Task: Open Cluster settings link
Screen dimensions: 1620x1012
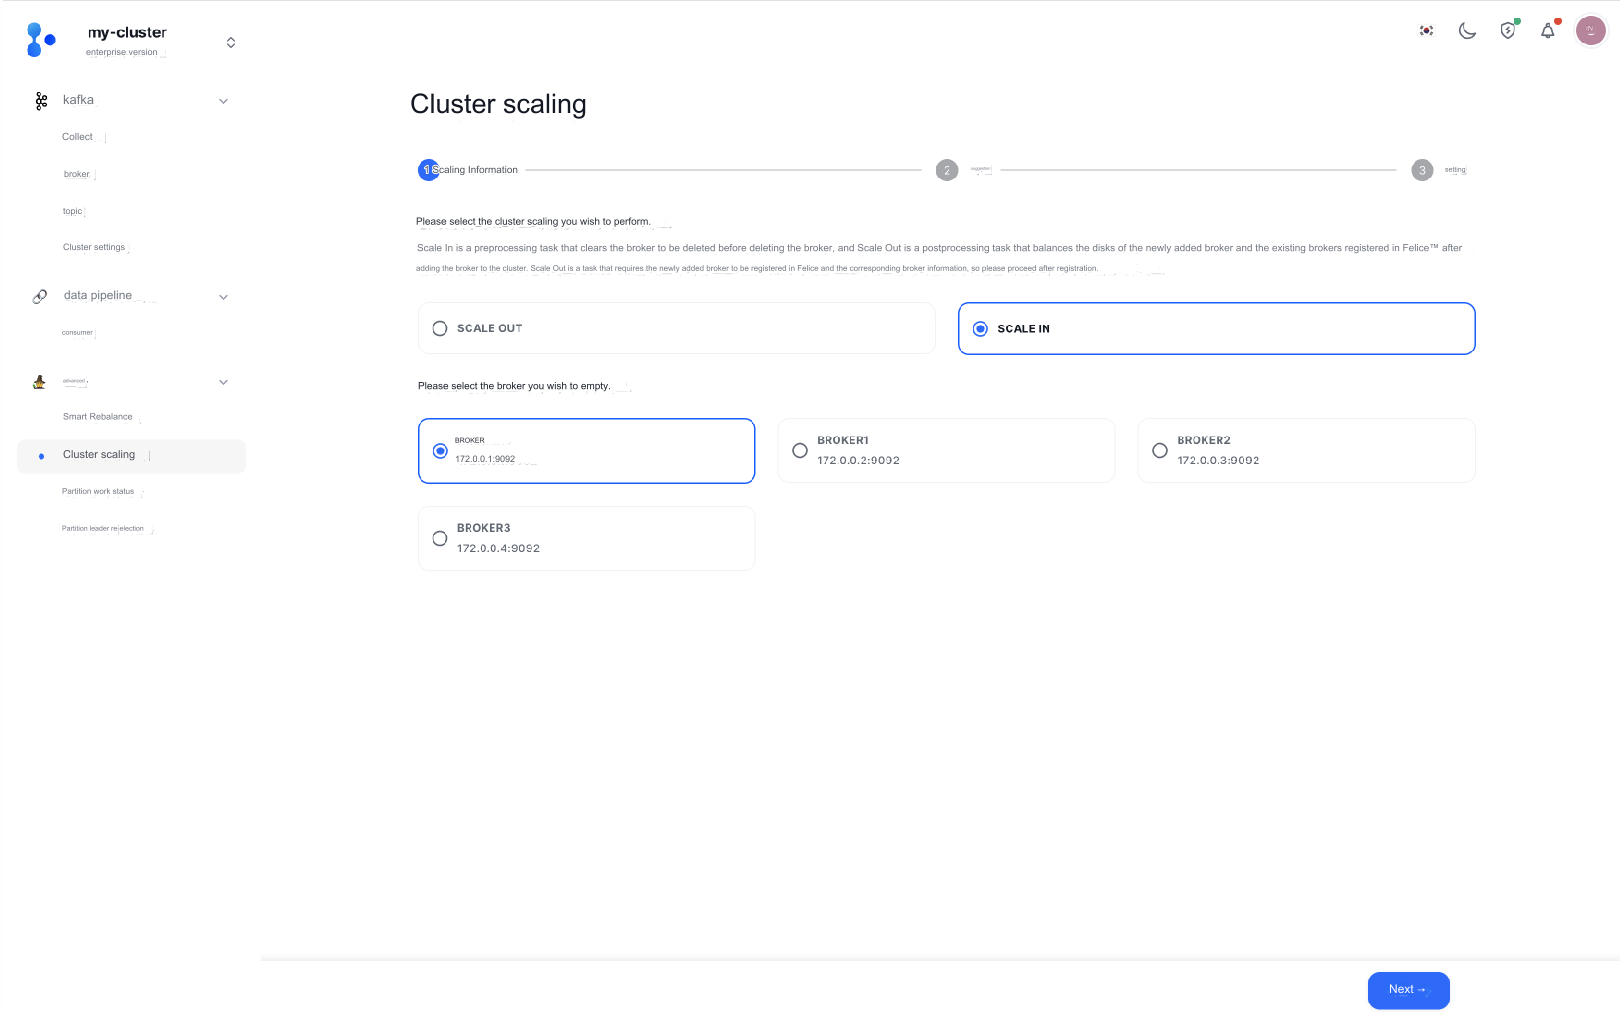Action: (94, 248)
